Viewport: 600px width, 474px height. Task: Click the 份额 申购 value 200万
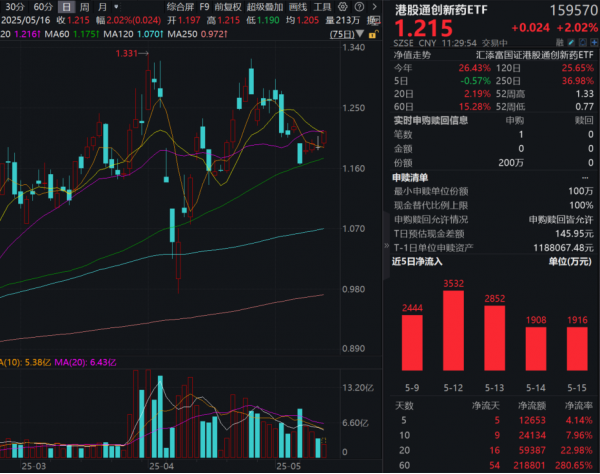click(511, 163)
